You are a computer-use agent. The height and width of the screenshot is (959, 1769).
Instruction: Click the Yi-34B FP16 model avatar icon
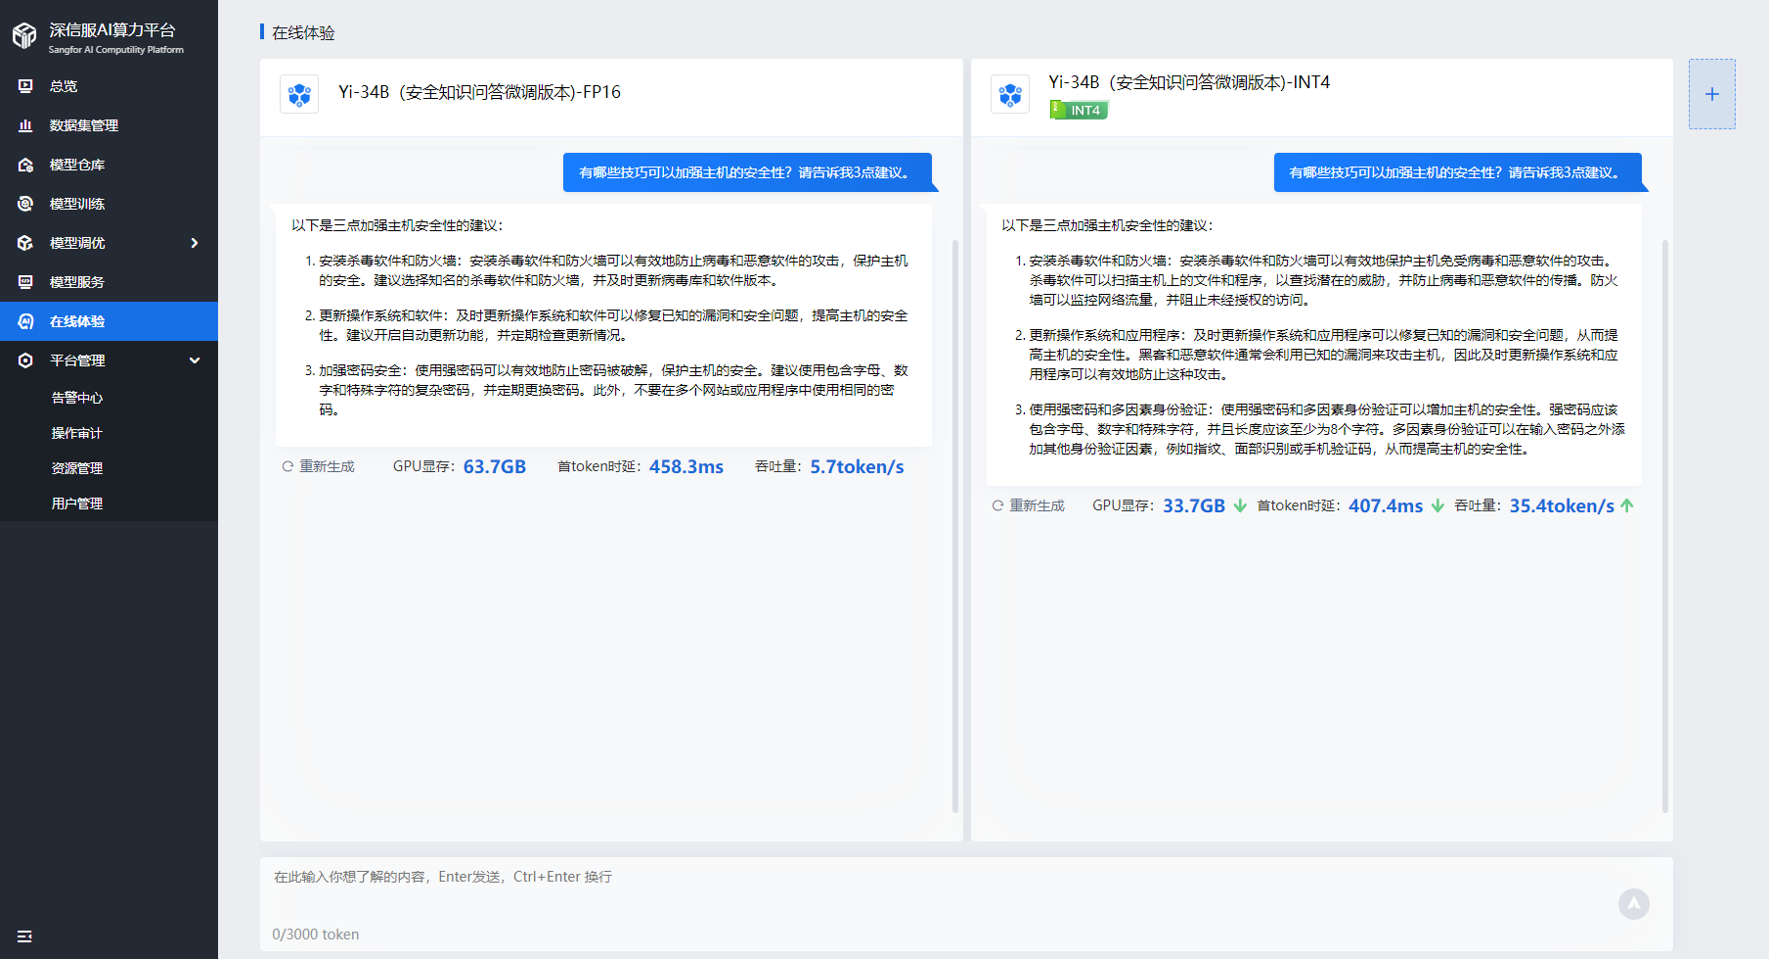click(x=299, y=94)
